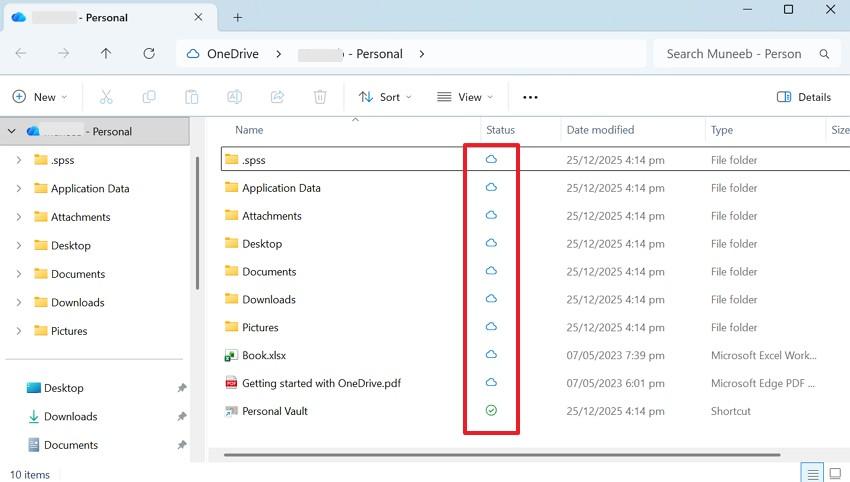
Task: Click the Cut scissors icon in toolbar
Action: click(106, 97)
